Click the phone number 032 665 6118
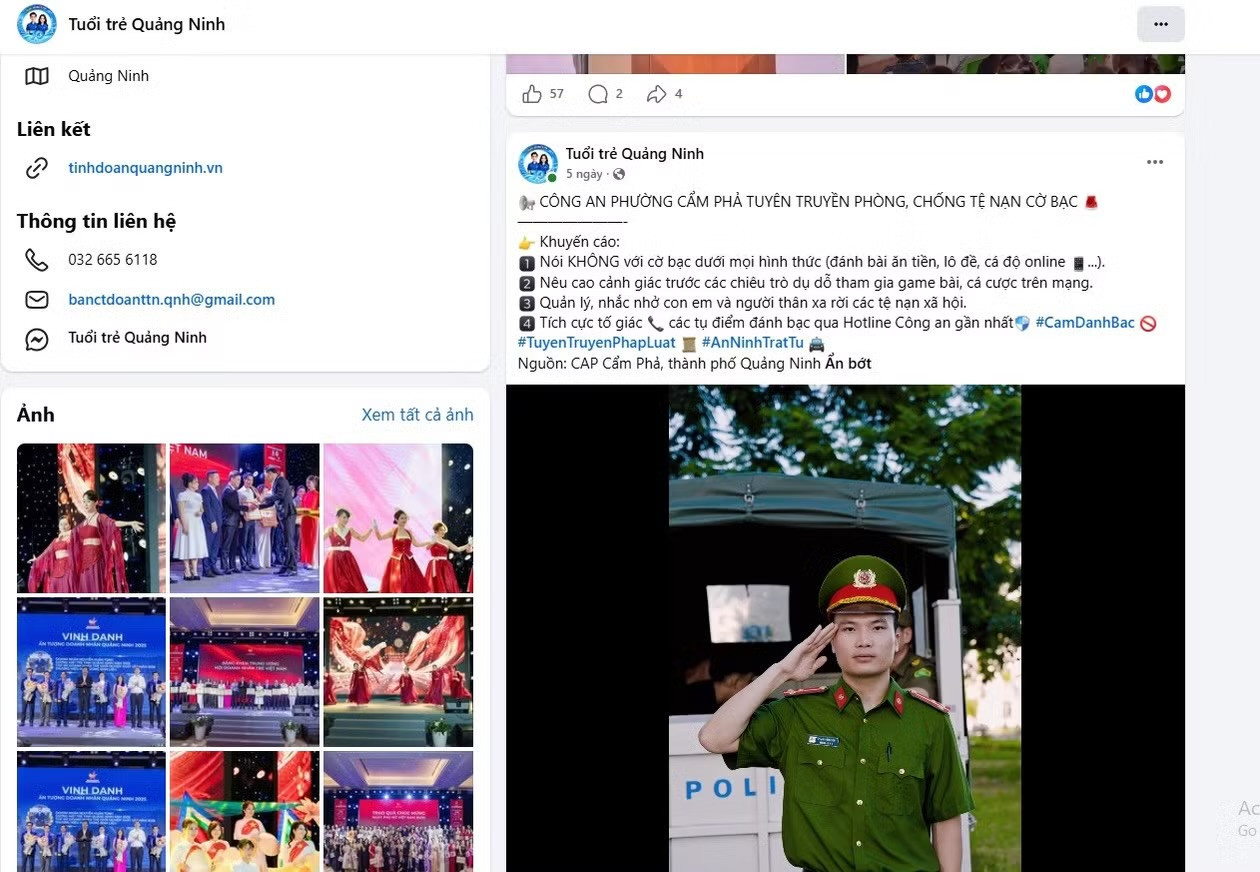The image size is (1260, 872). click(x=113, y=260)
